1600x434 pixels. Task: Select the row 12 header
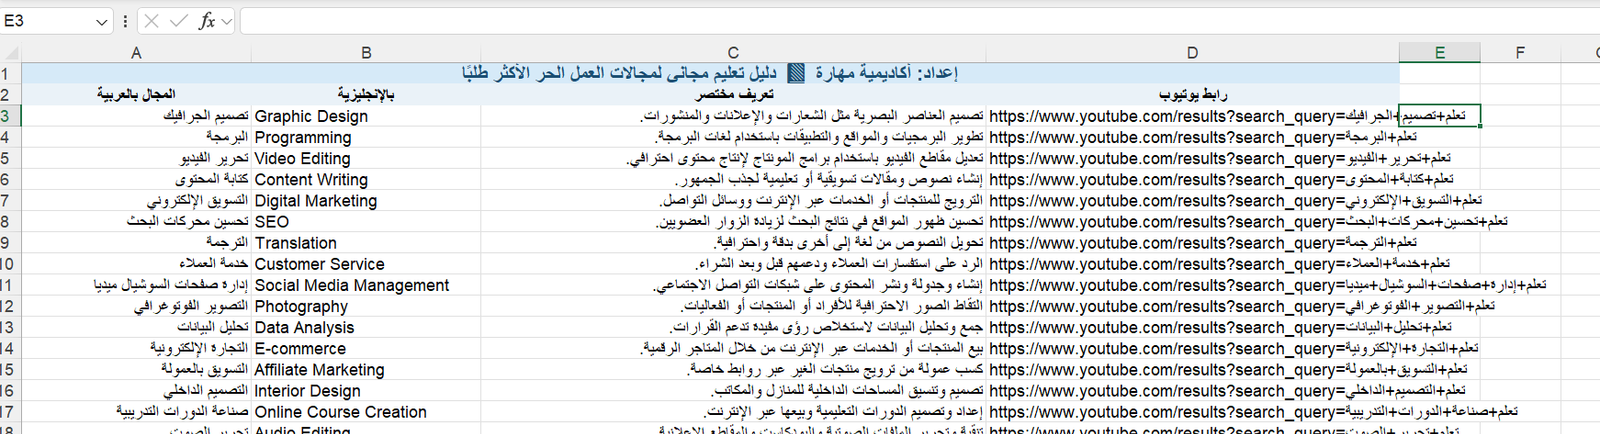coord(8,307)
